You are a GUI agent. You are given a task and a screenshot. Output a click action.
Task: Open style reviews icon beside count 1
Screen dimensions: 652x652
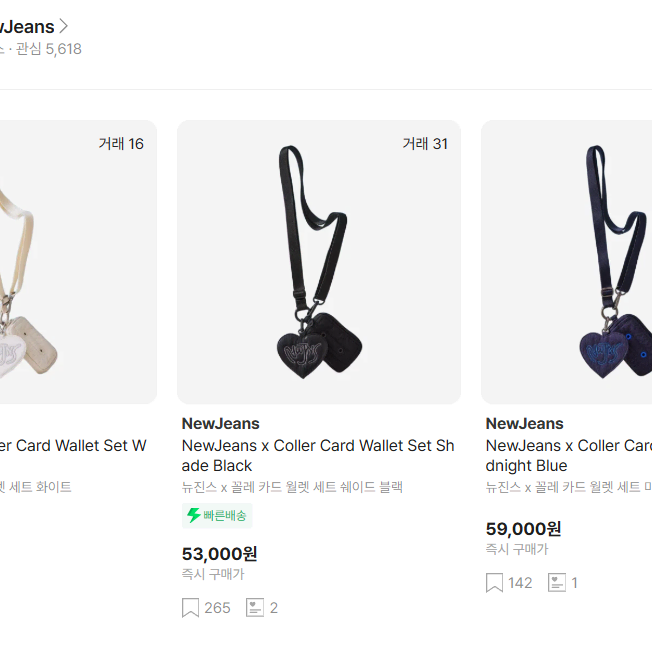(557, 583)
